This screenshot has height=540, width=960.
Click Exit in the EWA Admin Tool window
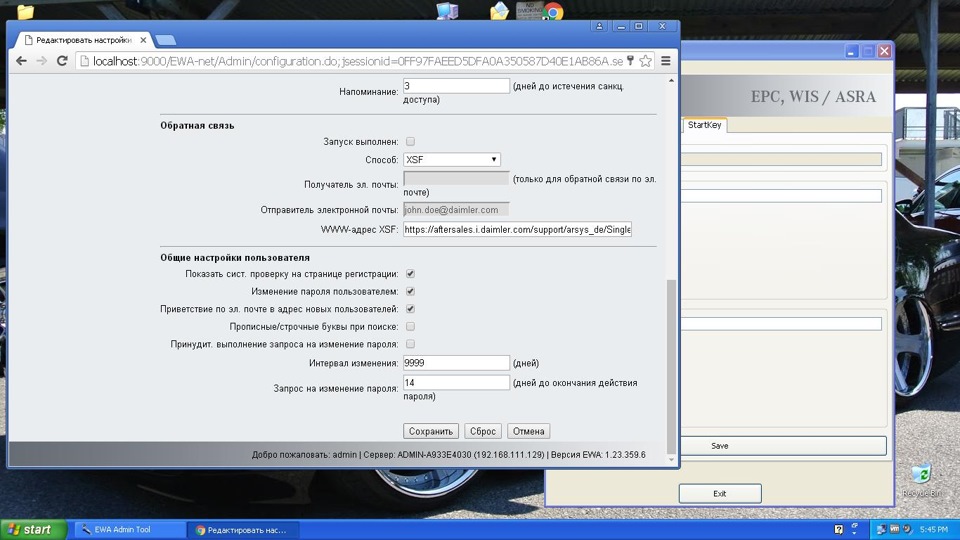click(720, 493)
